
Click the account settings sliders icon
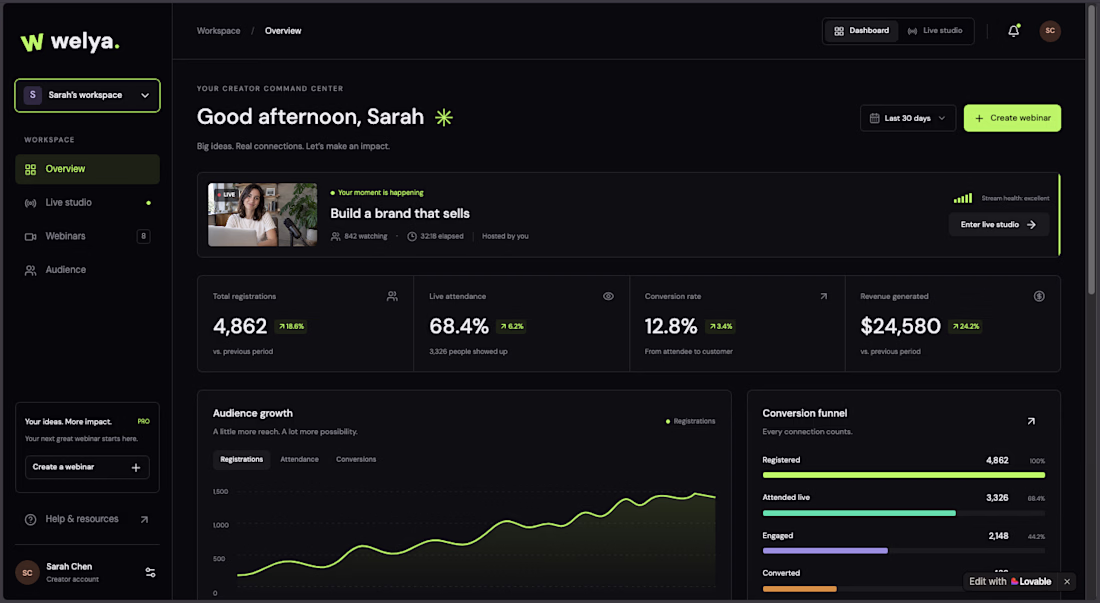(x=150, y=572)
